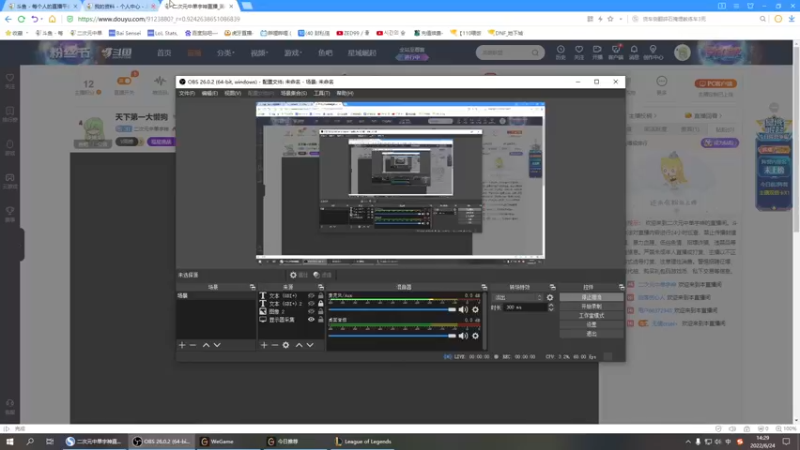This screenshot has height=450, width=800.
Task: Open the 淡出 transition dropdown
Action: (x=518, y=297)
